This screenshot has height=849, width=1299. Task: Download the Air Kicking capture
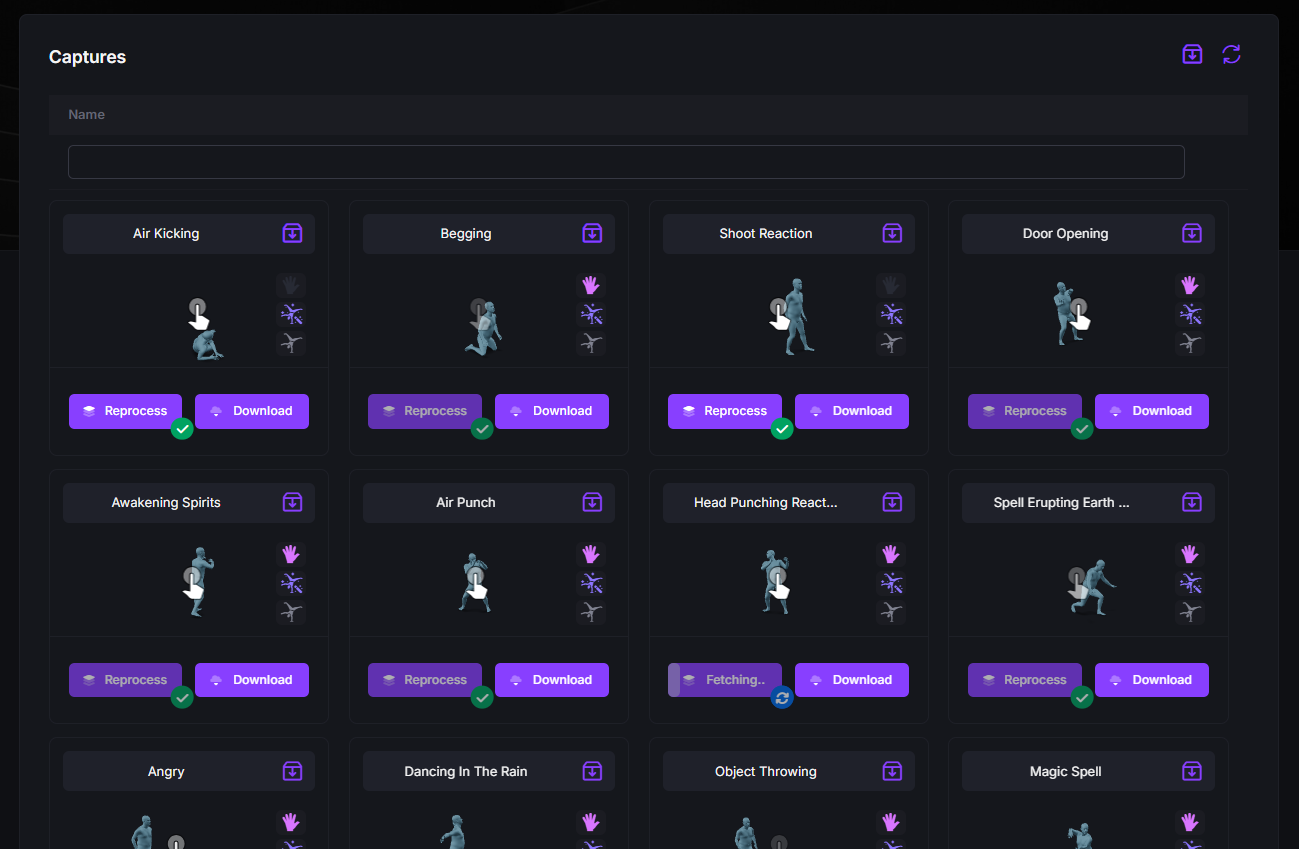point(252,411)
